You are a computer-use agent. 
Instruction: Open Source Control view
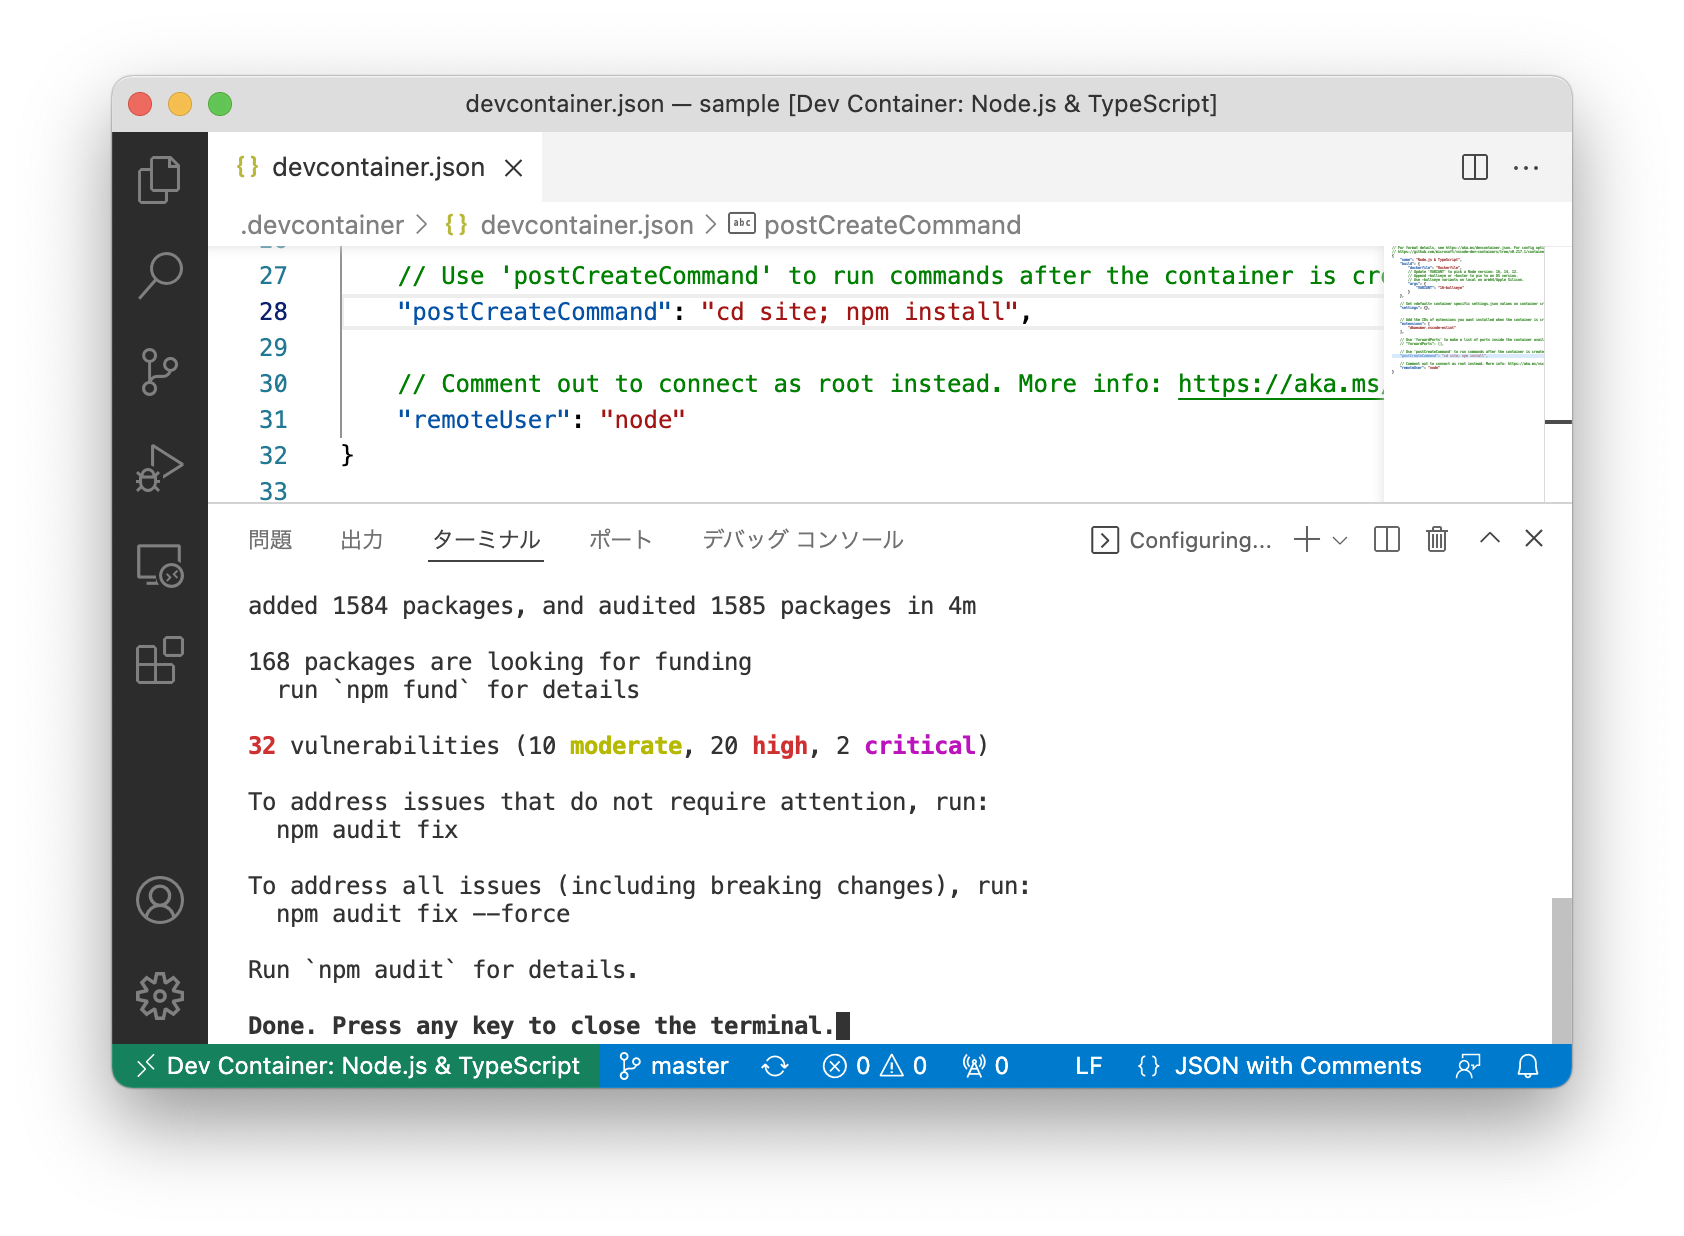pyautogui.click(x=160, y=372)
